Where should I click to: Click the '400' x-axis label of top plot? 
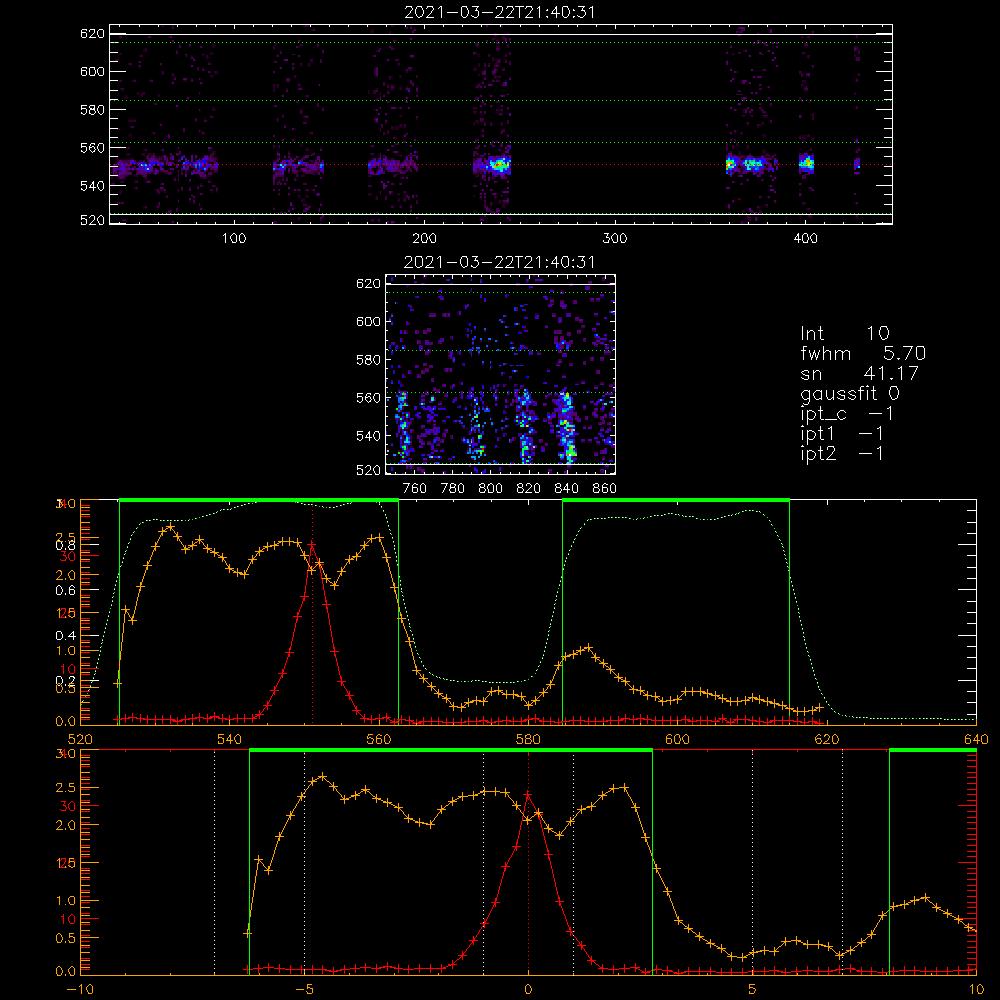(x=805, y=239)
